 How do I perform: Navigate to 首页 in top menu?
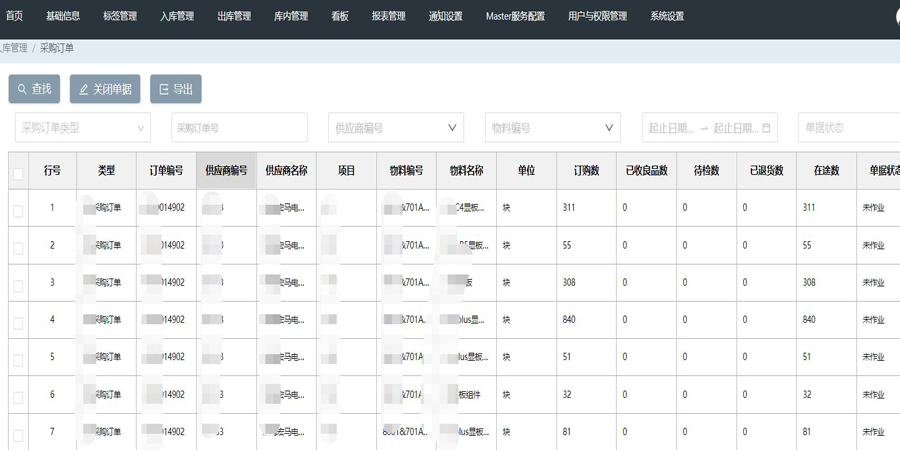click(x=15, y=17)
